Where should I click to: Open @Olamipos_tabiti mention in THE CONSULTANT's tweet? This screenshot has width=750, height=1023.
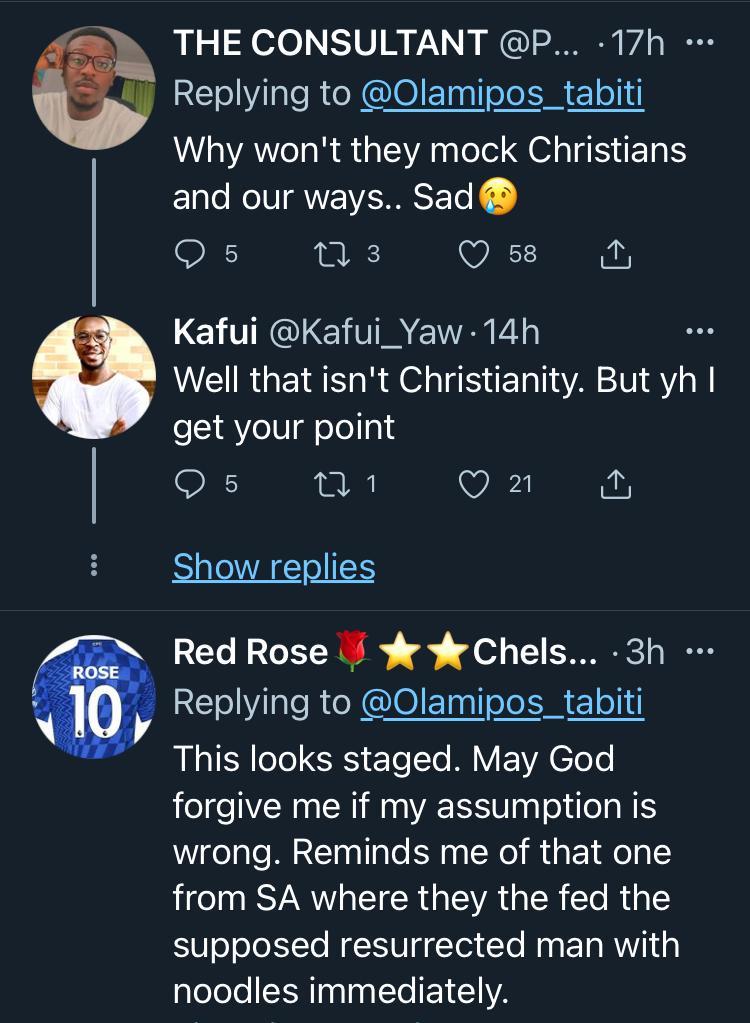[x=502, y=94]
